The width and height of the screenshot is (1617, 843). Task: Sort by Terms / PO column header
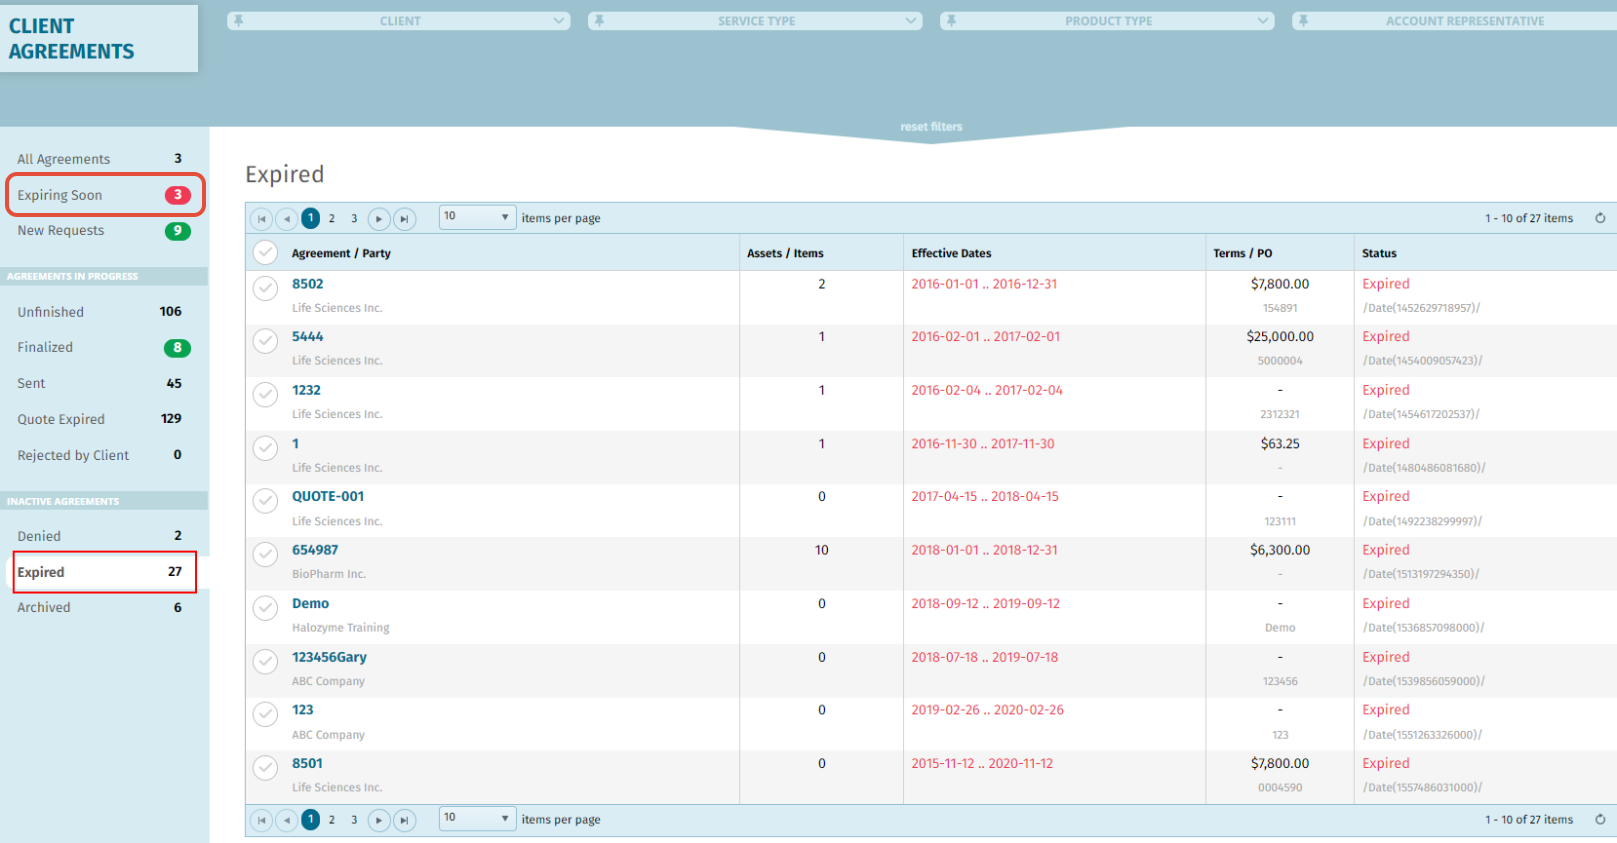click(1243, 254)
